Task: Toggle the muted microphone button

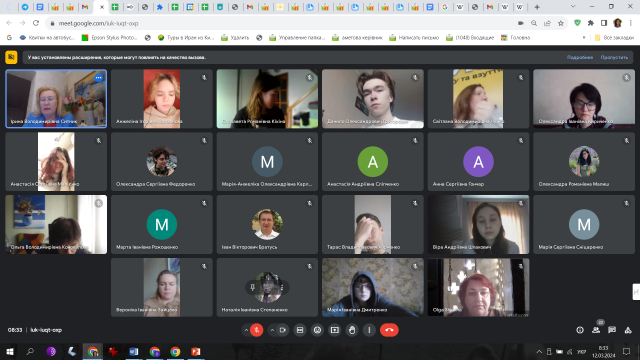Action: pyautogui.click(x=257, y=330)
